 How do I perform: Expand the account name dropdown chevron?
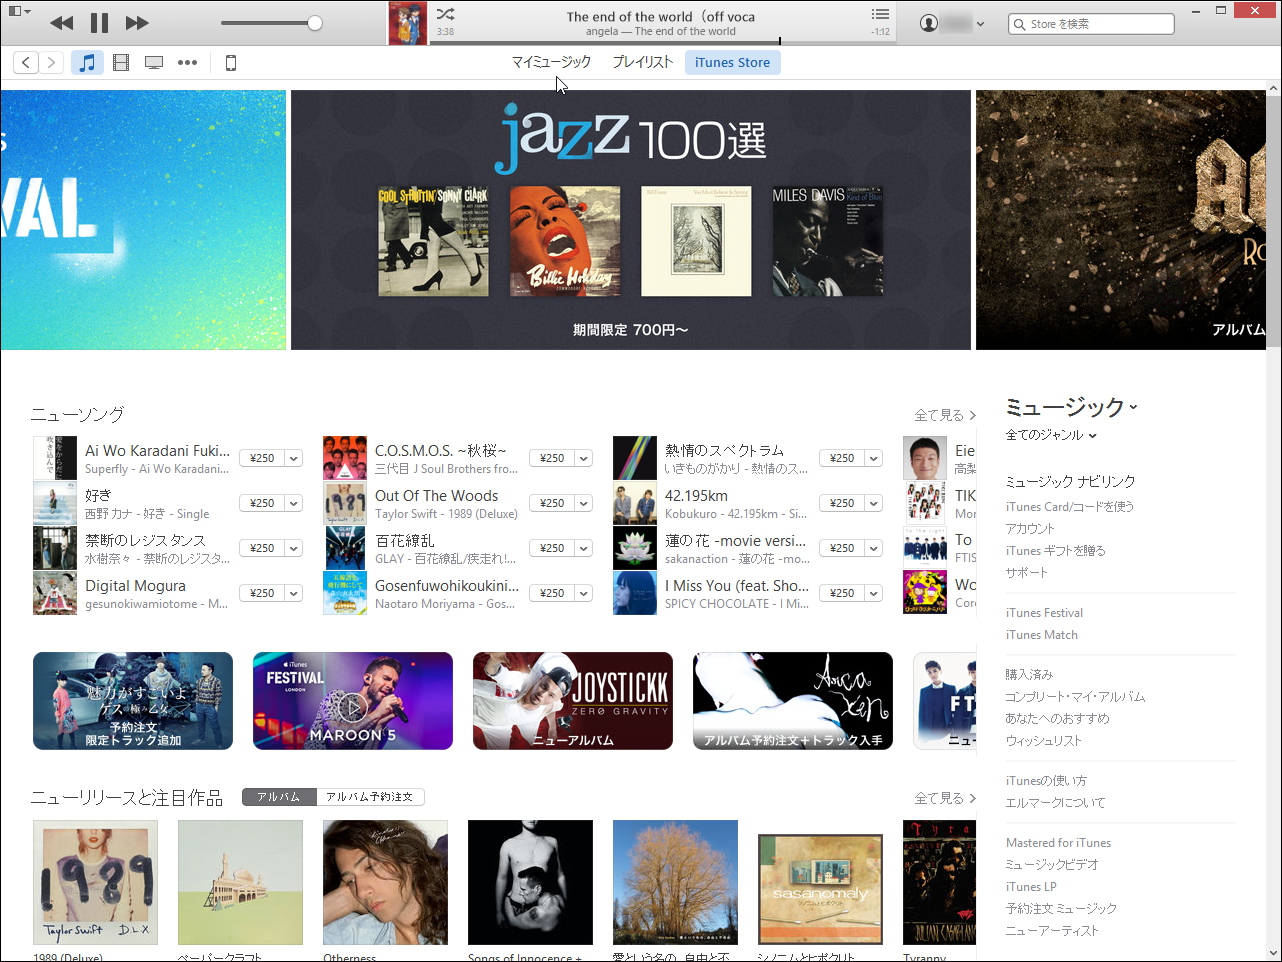pyautogui.click(x=980, y=23)
